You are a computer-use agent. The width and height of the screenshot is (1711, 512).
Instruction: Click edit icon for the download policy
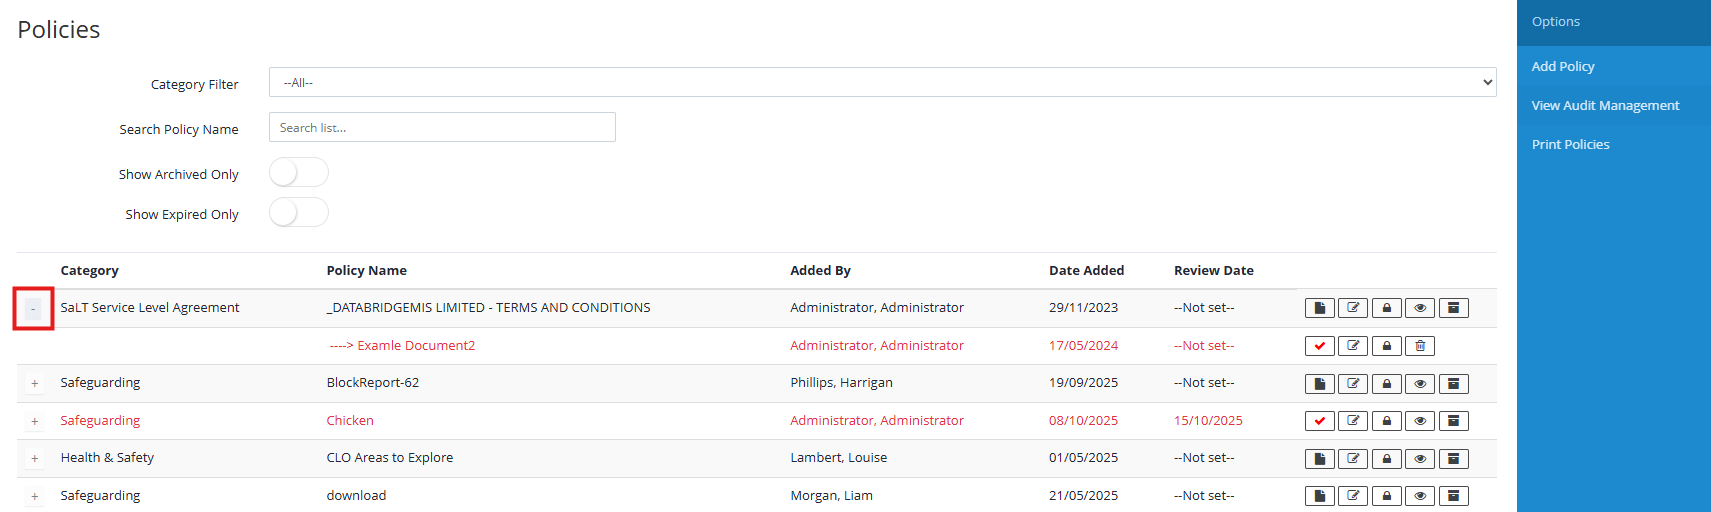[1353, 496]
